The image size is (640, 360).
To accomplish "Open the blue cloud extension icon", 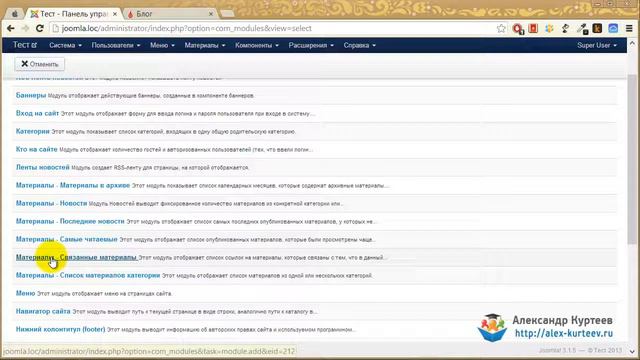I will tap(613, 29).
